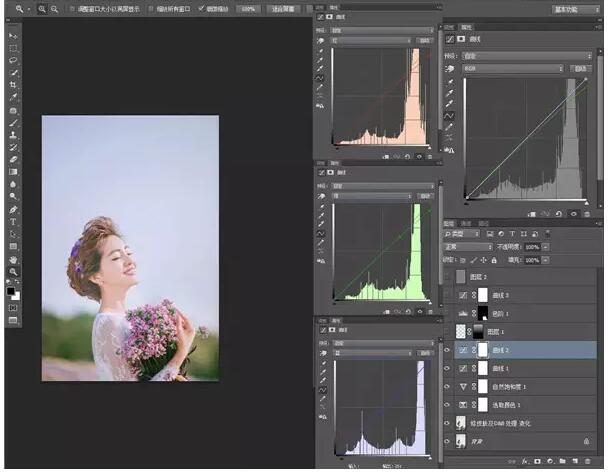This screenshot has width=608, height=472.
Task: Switch to the 图层 layers tab
Action: coord(449,223)
